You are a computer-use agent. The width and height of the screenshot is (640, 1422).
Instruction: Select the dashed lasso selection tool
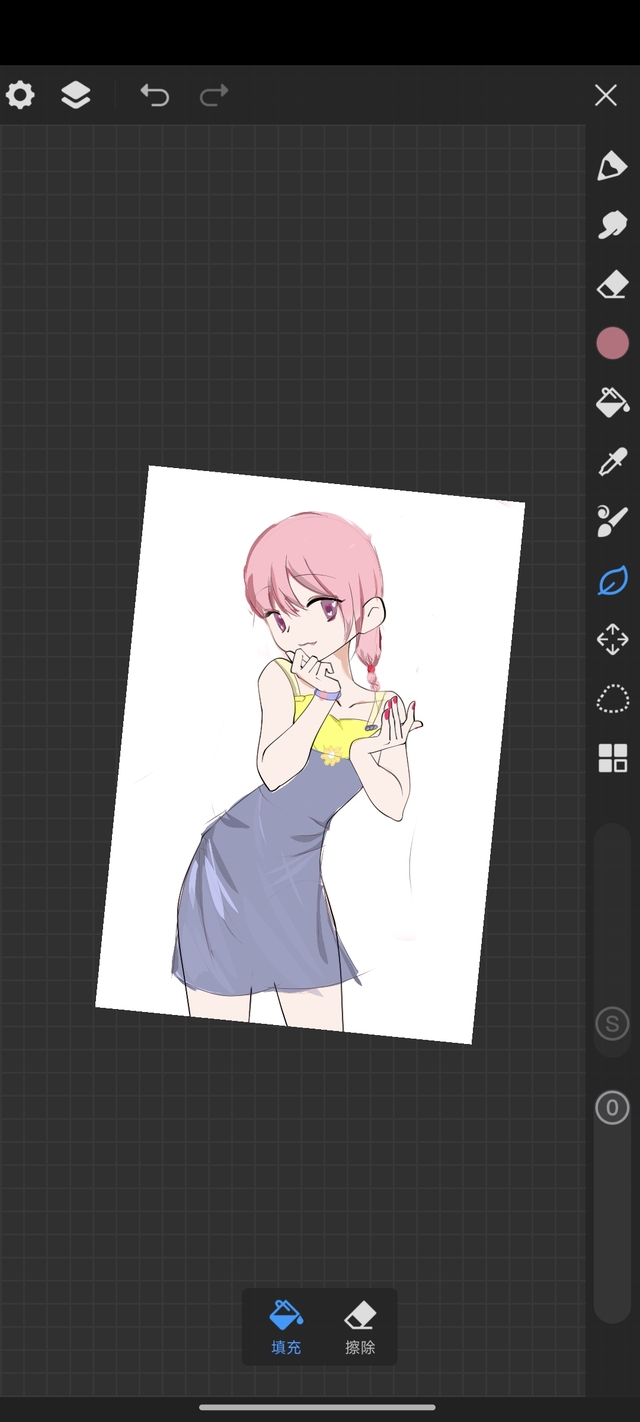[x=612, y=698]
